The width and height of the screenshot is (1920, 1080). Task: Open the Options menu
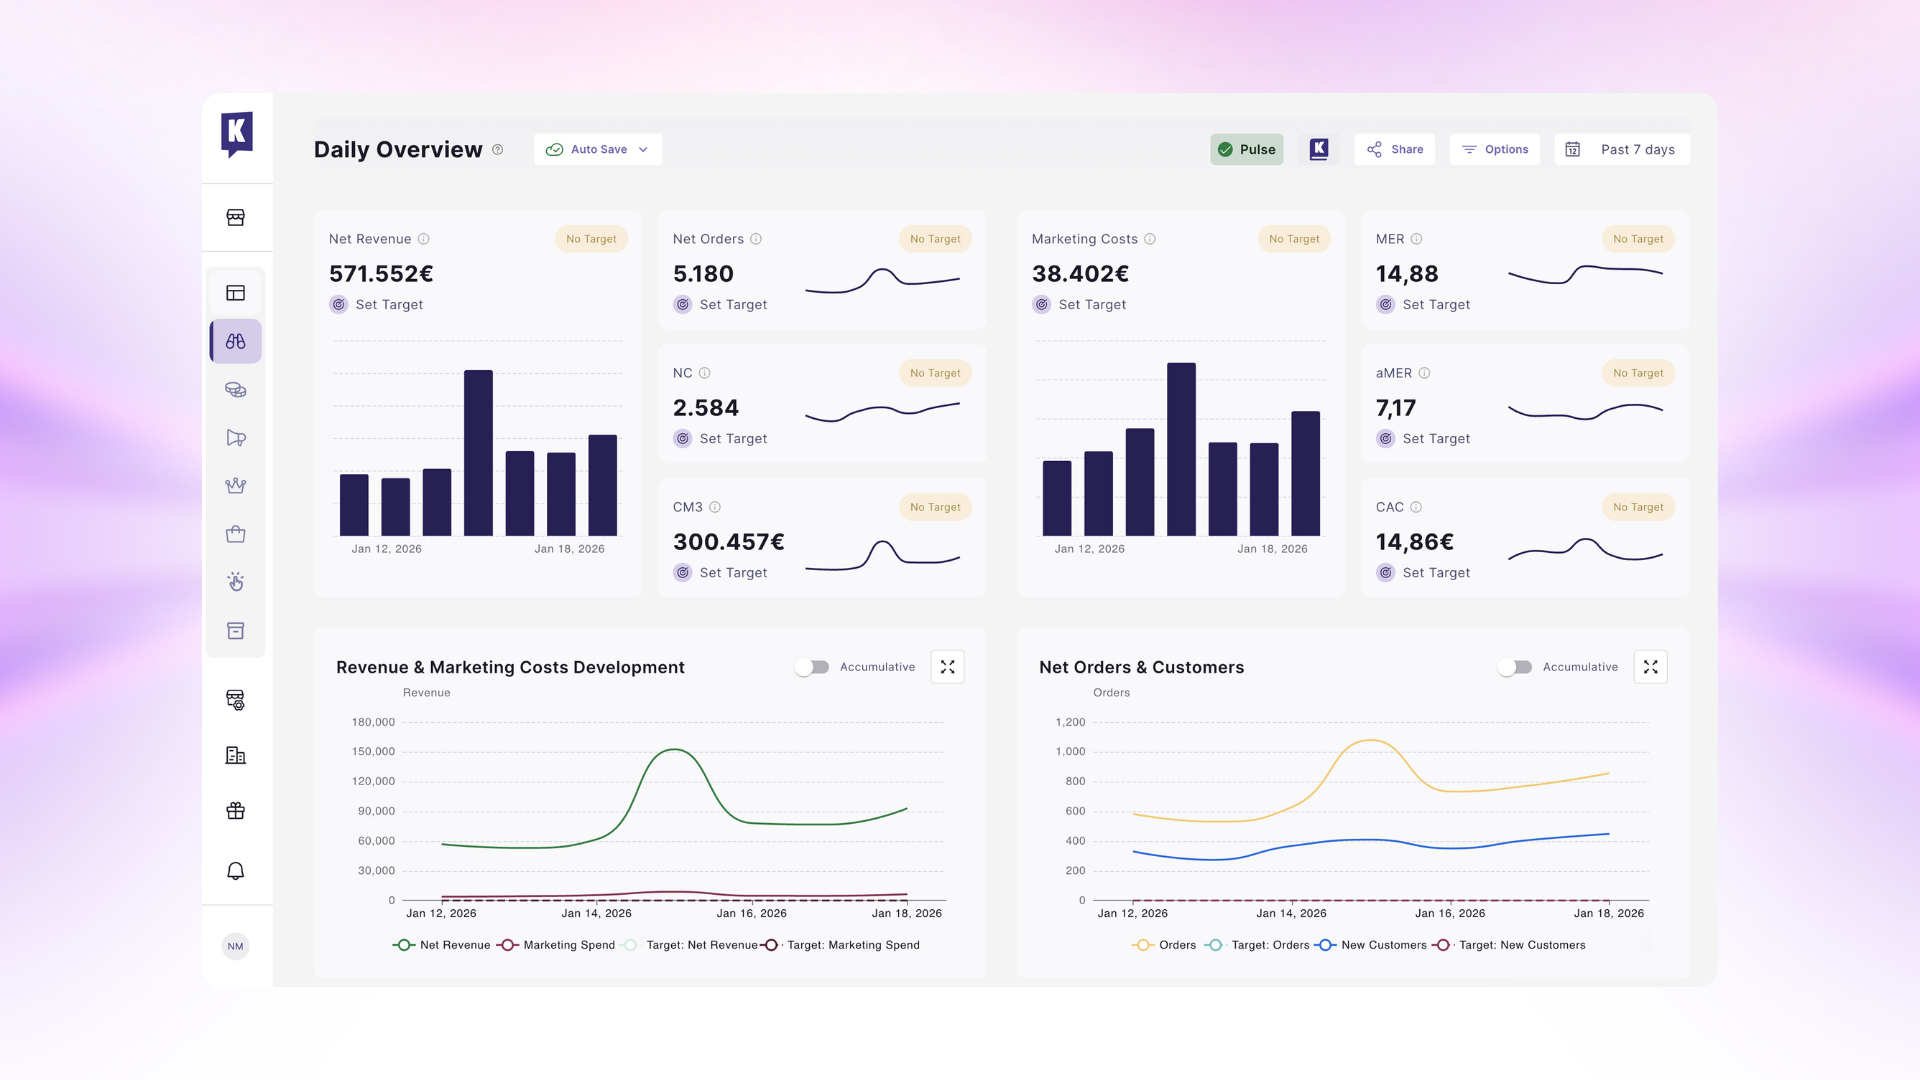(1495, 149)
